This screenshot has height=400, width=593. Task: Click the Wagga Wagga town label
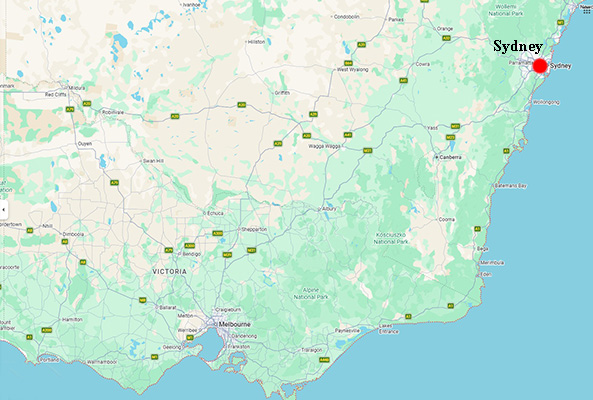[x=324, y=146]
